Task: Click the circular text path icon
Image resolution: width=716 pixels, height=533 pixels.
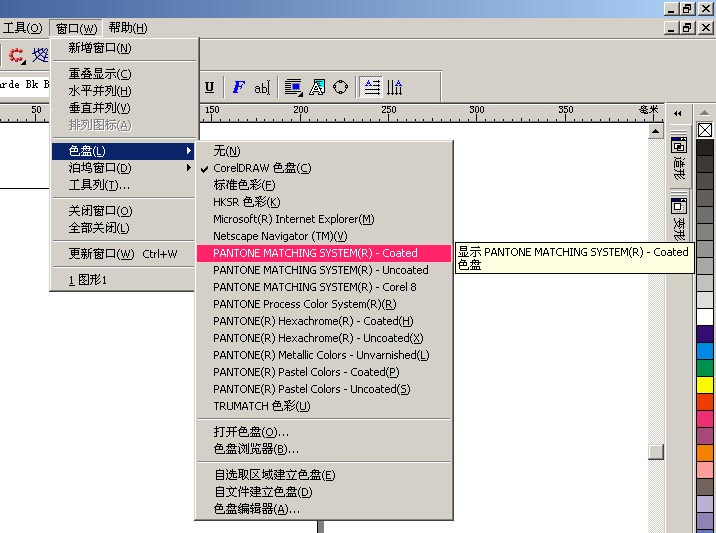Action: [x=341, y=87]
